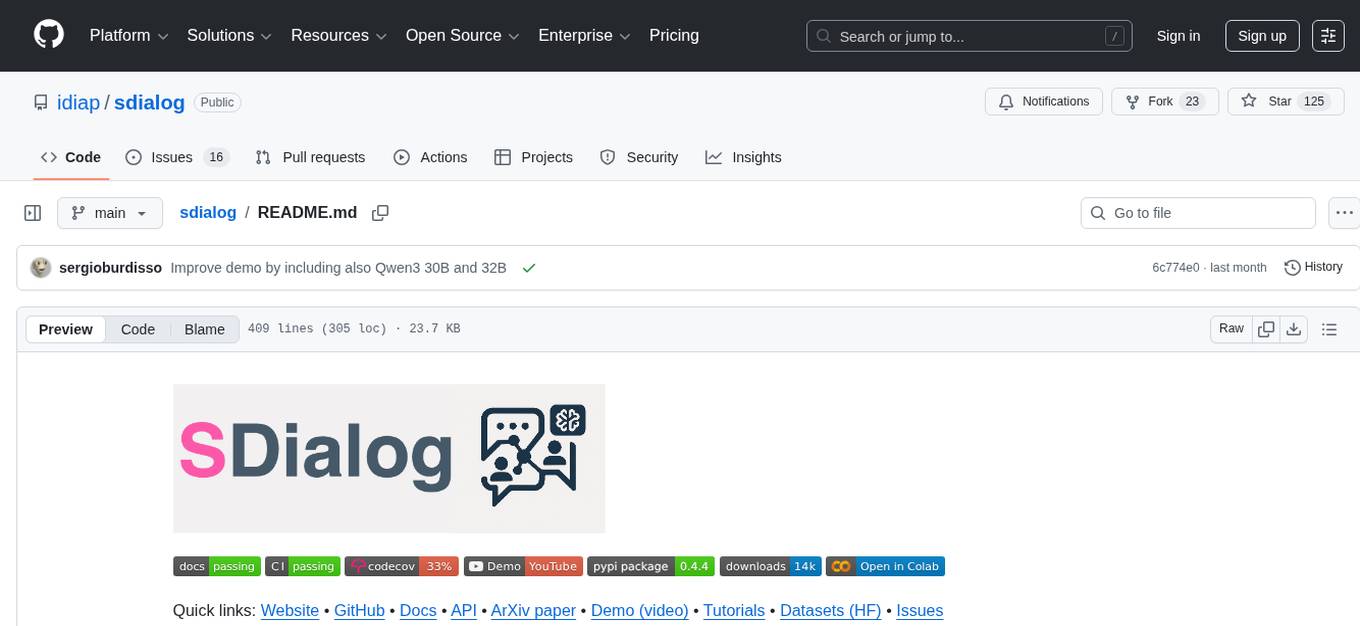Switch to Code view mode
Image resolution: width=1360 pixels, height=626 pixels.
click(138, 329)
